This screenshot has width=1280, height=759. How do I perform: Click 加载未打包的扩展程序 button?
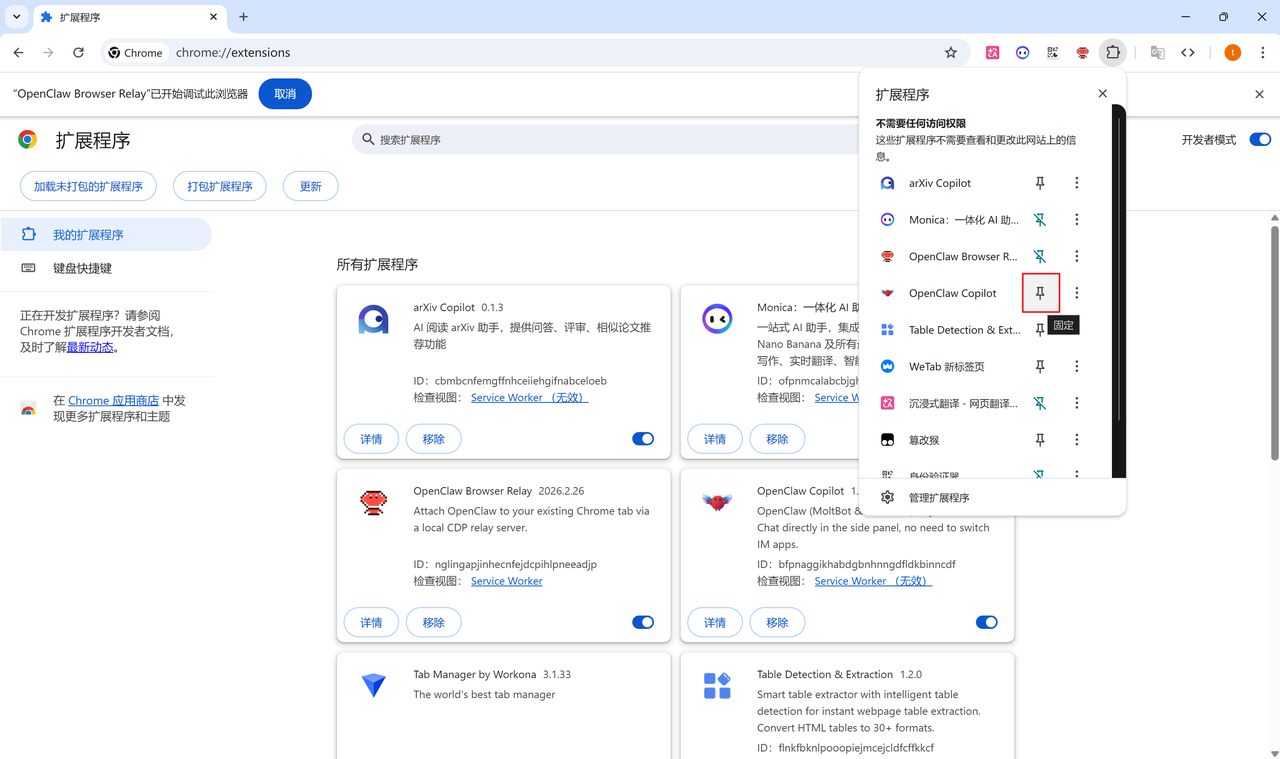(x=88, y=186)
